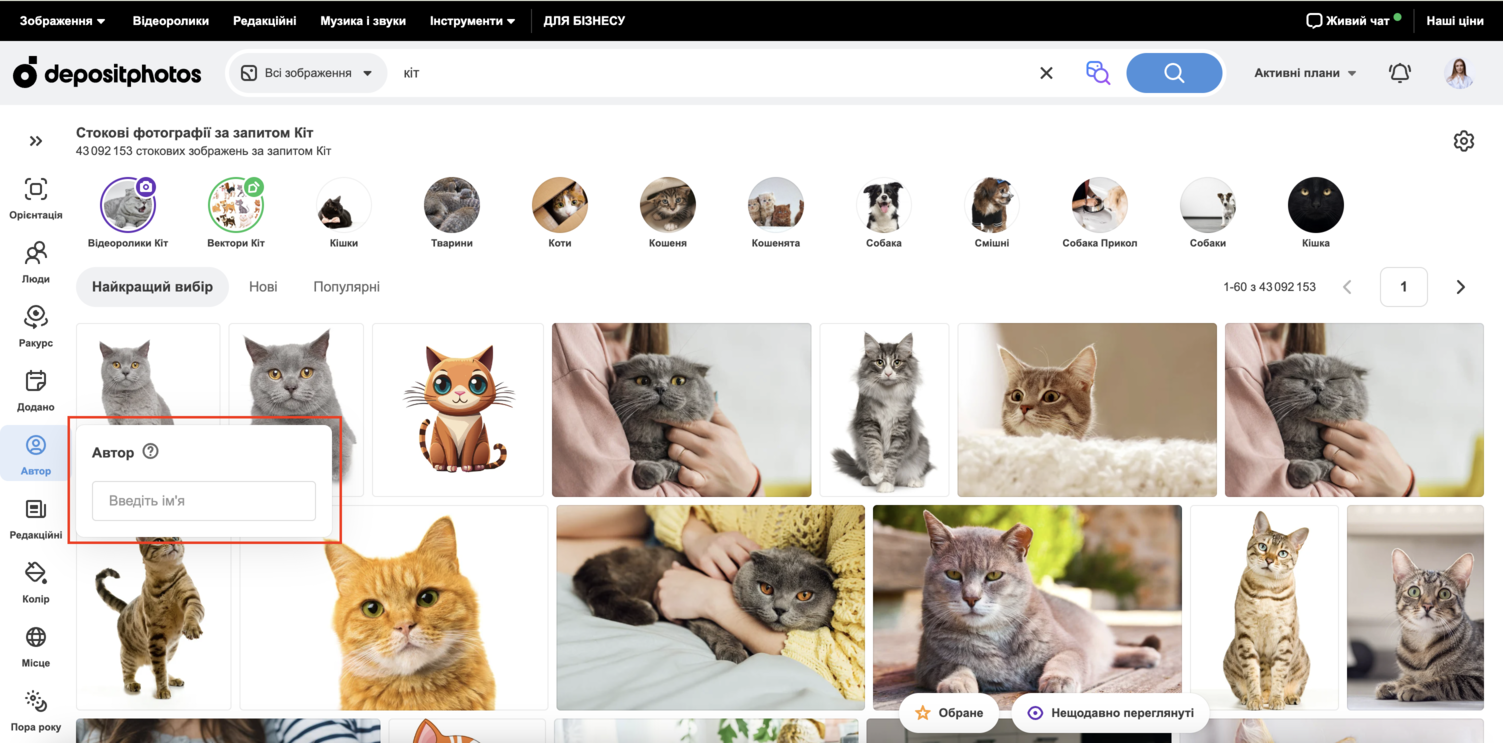Clear the search query with X

coord(1046,73)
